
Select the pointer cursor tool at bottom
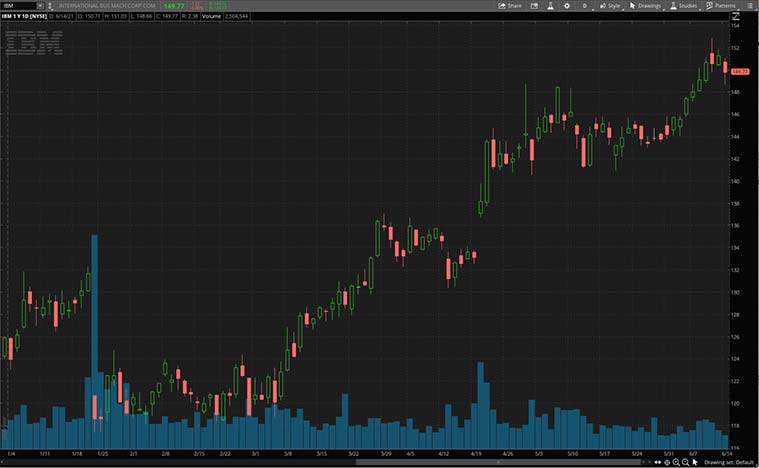tap(696, 462)
